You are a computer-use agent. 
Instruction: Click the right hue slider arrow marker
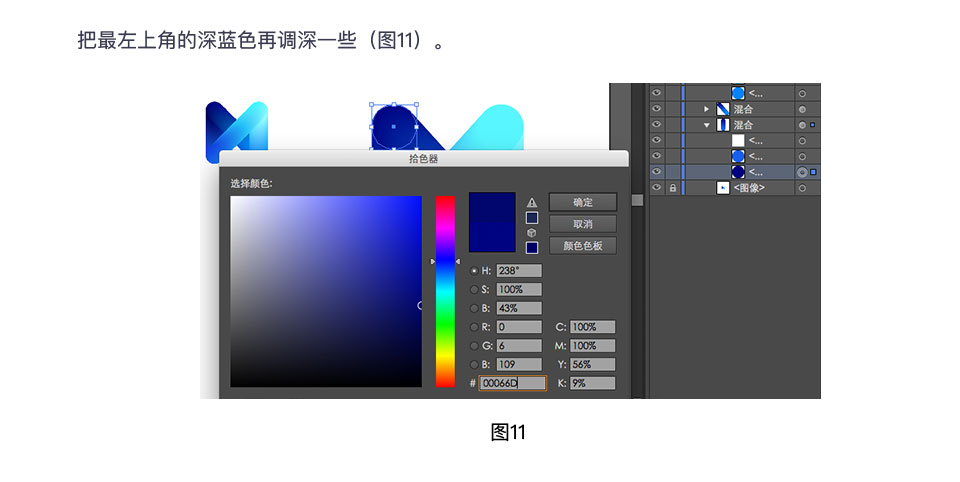(x=458, y=262)
